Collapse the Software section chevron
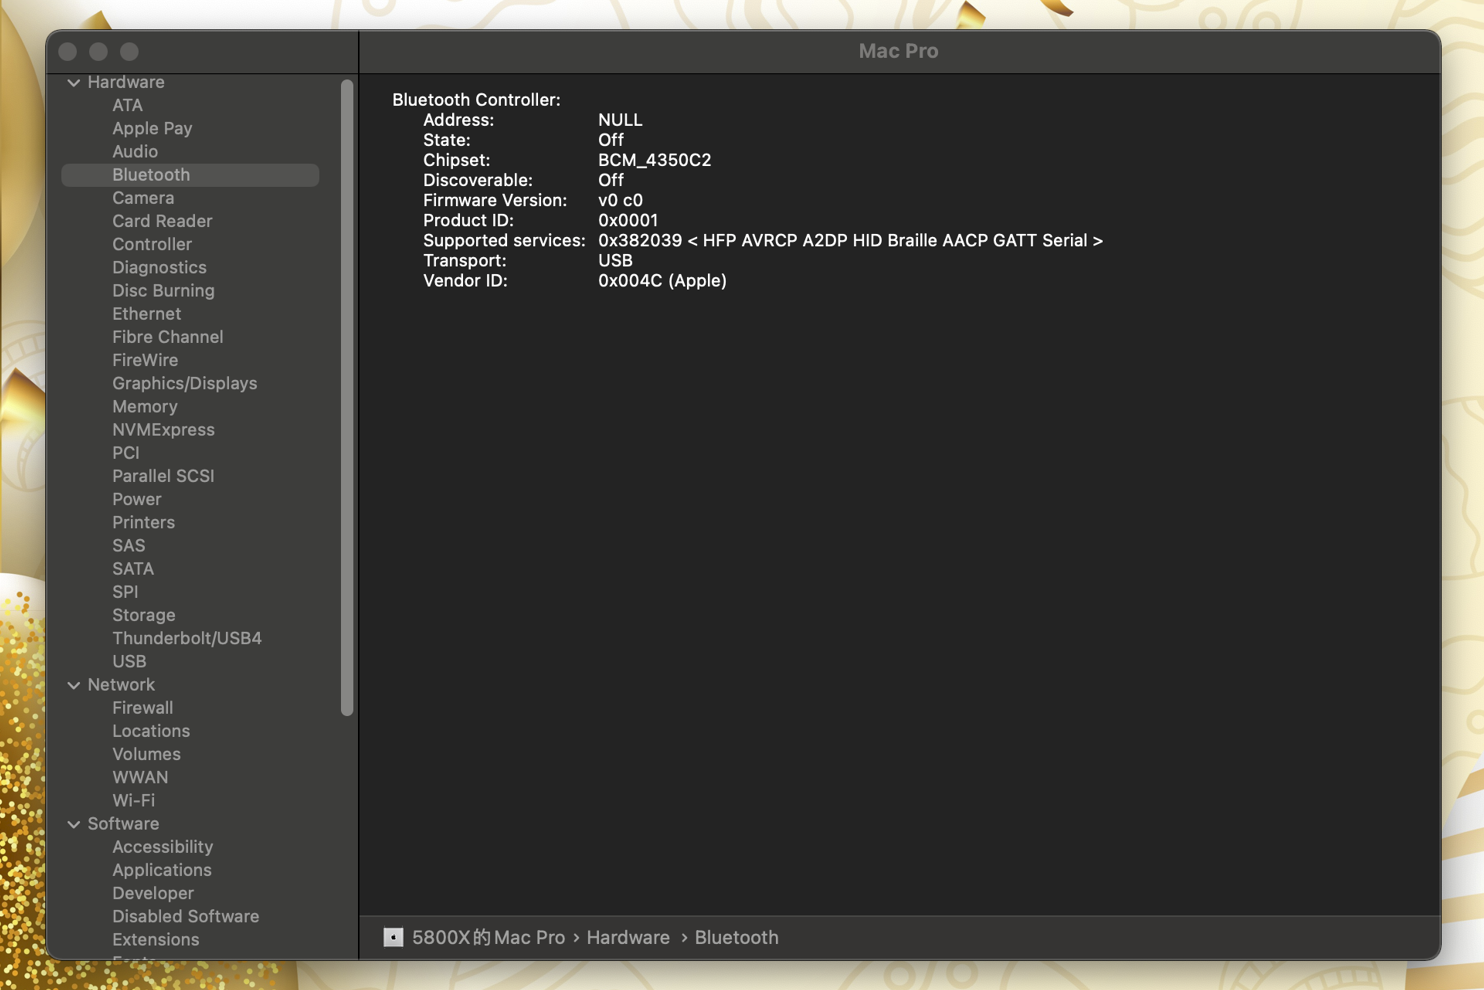This screenshot has width=1484, height=990. click(x=74, y=824)
